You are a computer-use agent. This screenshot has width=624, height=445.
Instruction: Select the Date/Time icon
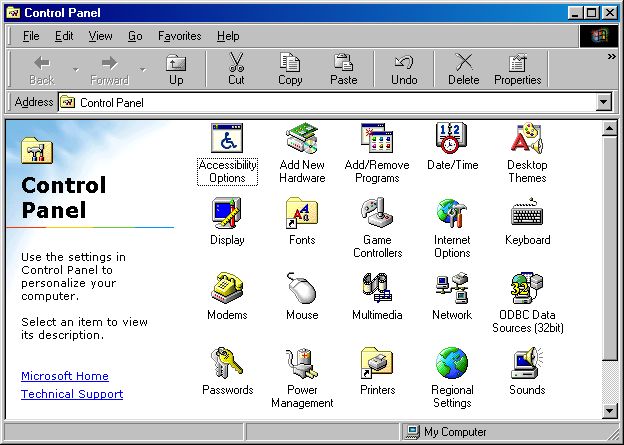(452, 139)
